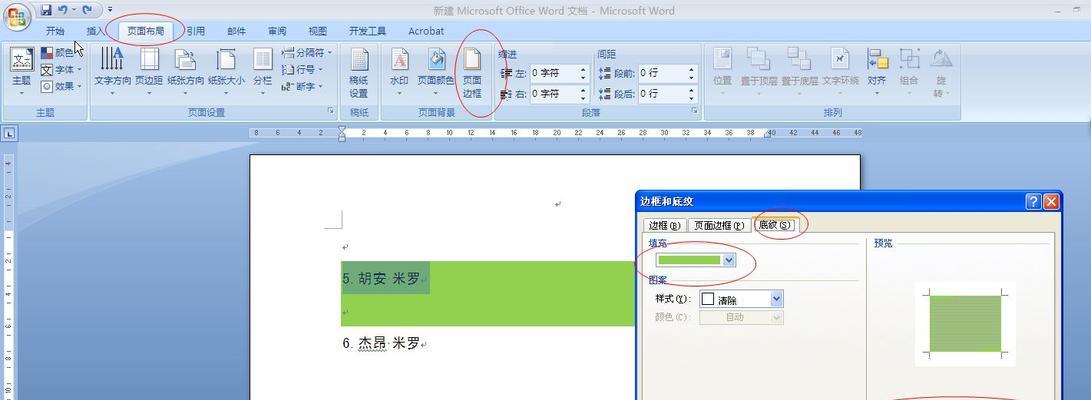Click the 段前 spacing before field
The width and height of the screenshot is (1091, 400).
click(x=662, y=73)
